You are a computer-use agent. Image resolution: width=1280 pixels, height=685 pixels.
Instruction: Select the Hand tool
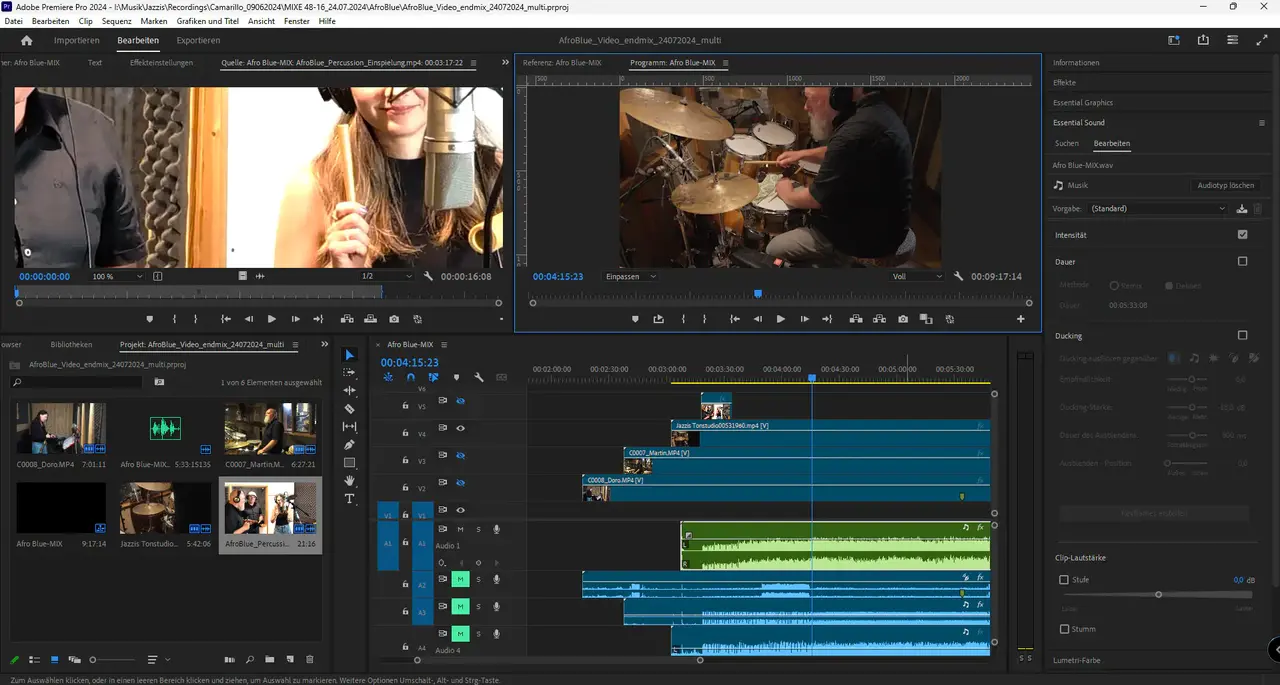349,481
